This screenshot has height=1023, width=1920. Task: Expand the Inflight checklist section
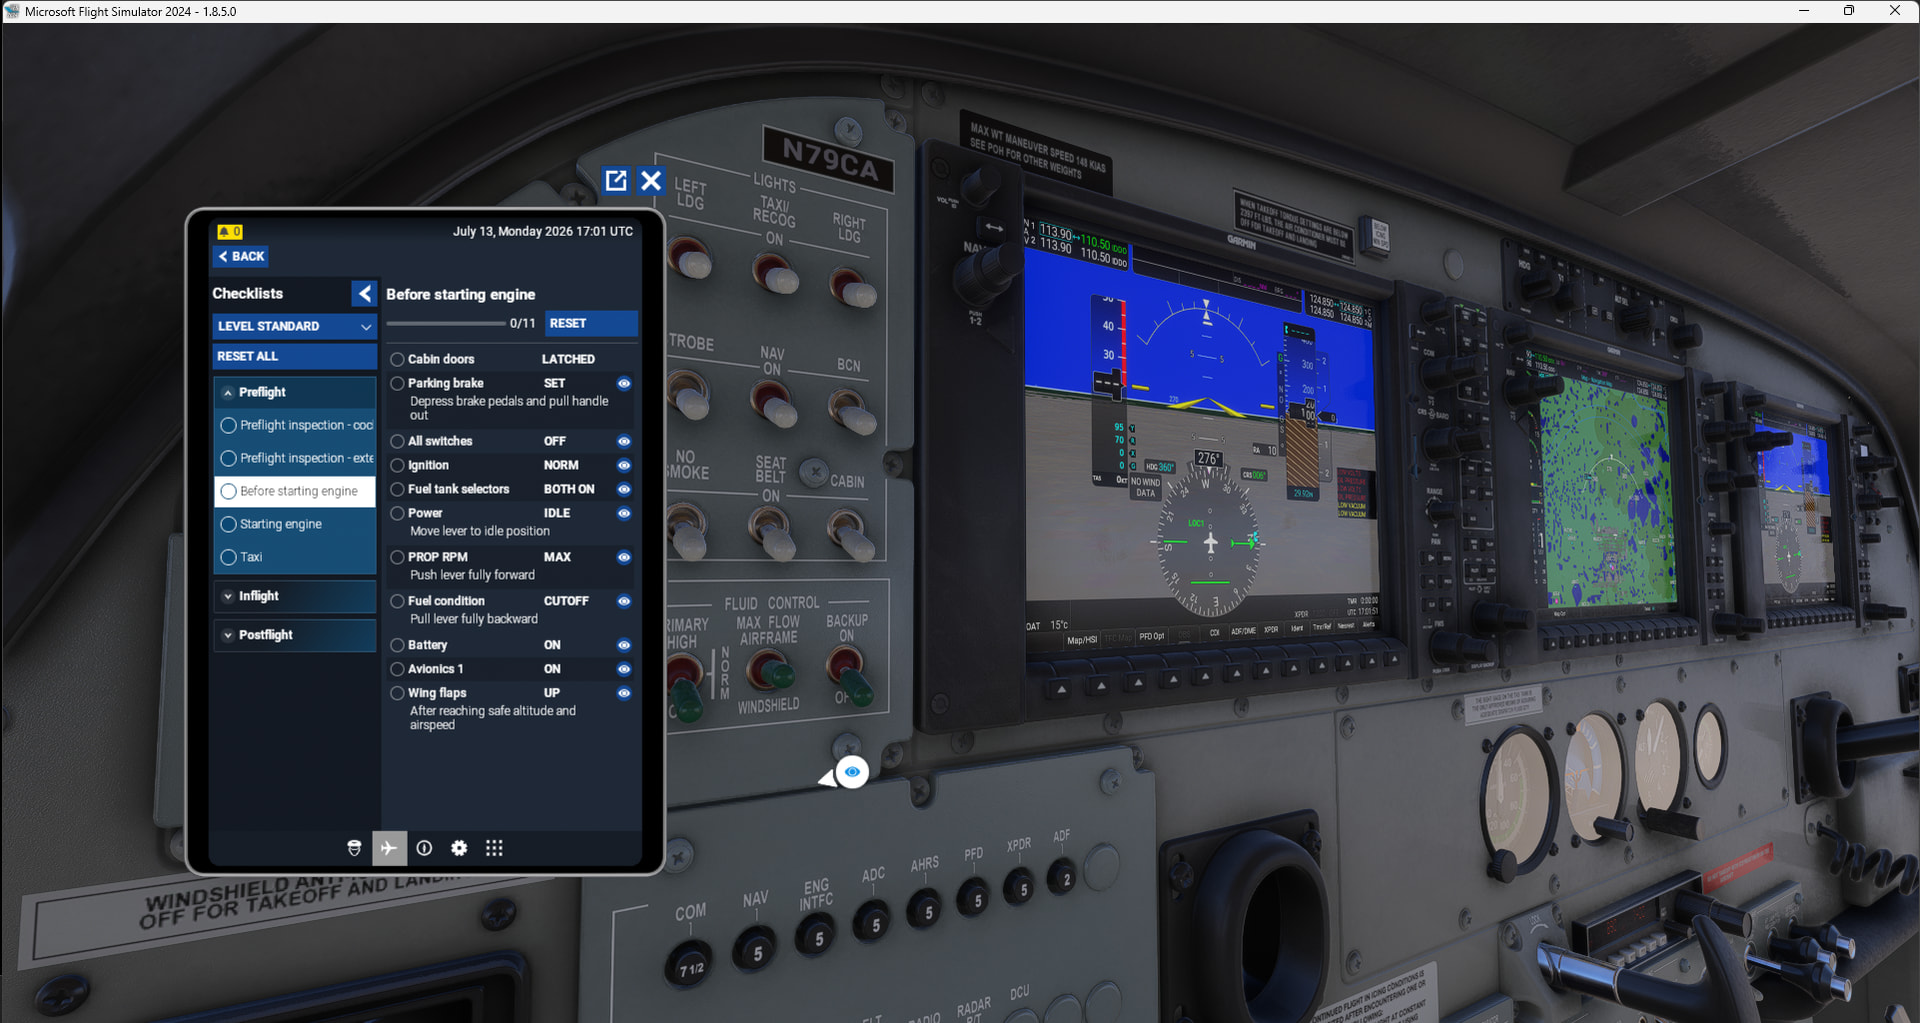pos(295,596)
